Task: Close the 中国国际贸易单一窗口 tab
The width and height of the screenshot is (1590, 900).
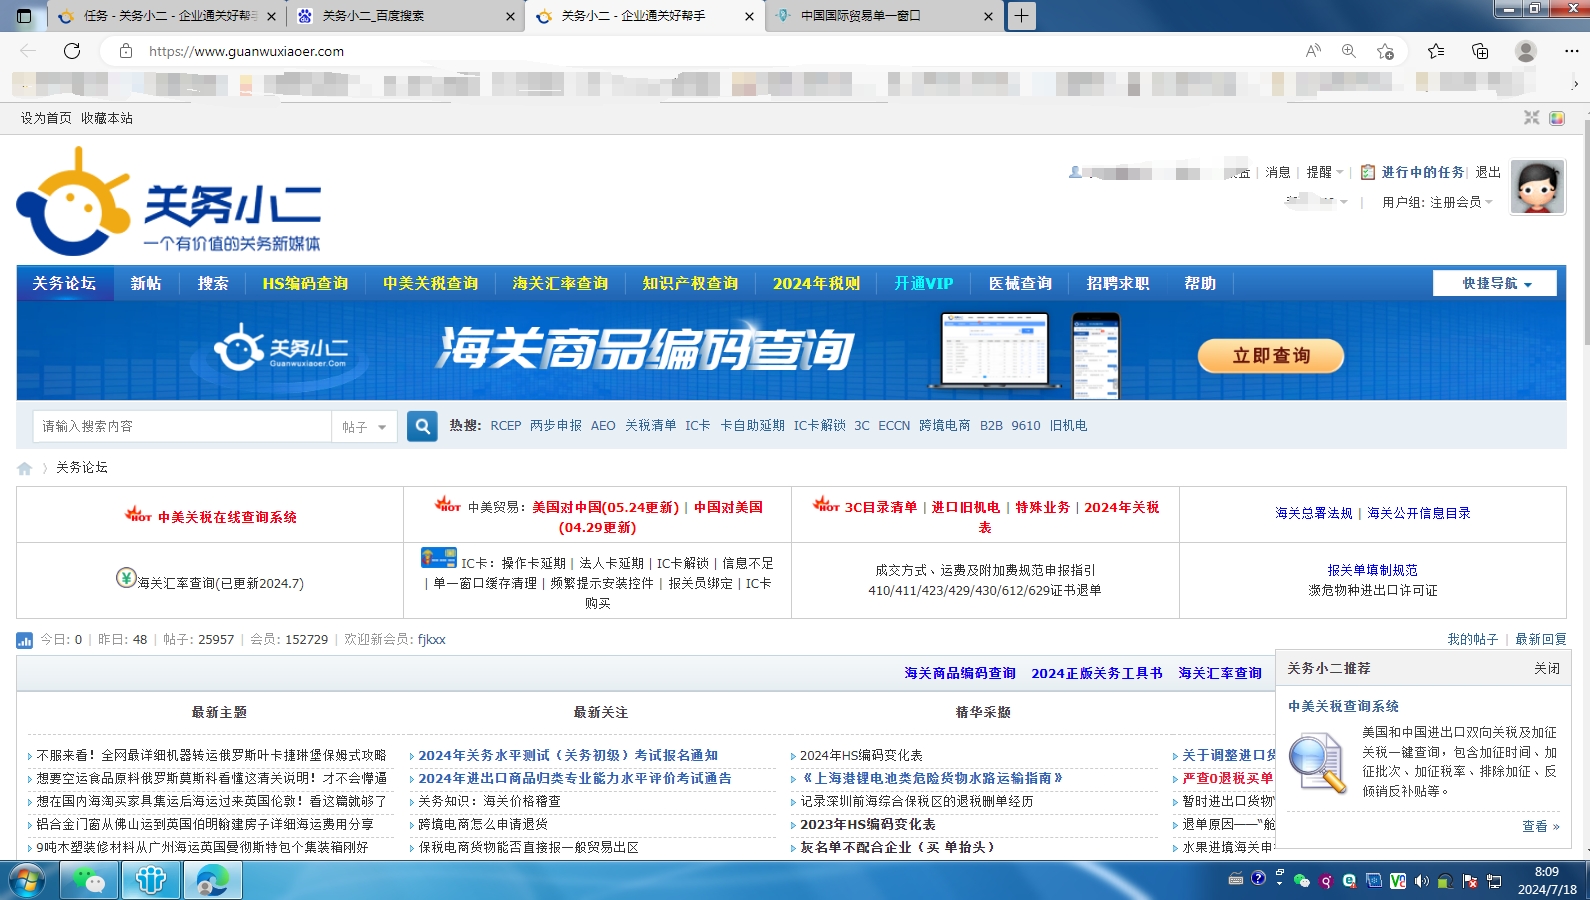Action: [x=988, y=16]
